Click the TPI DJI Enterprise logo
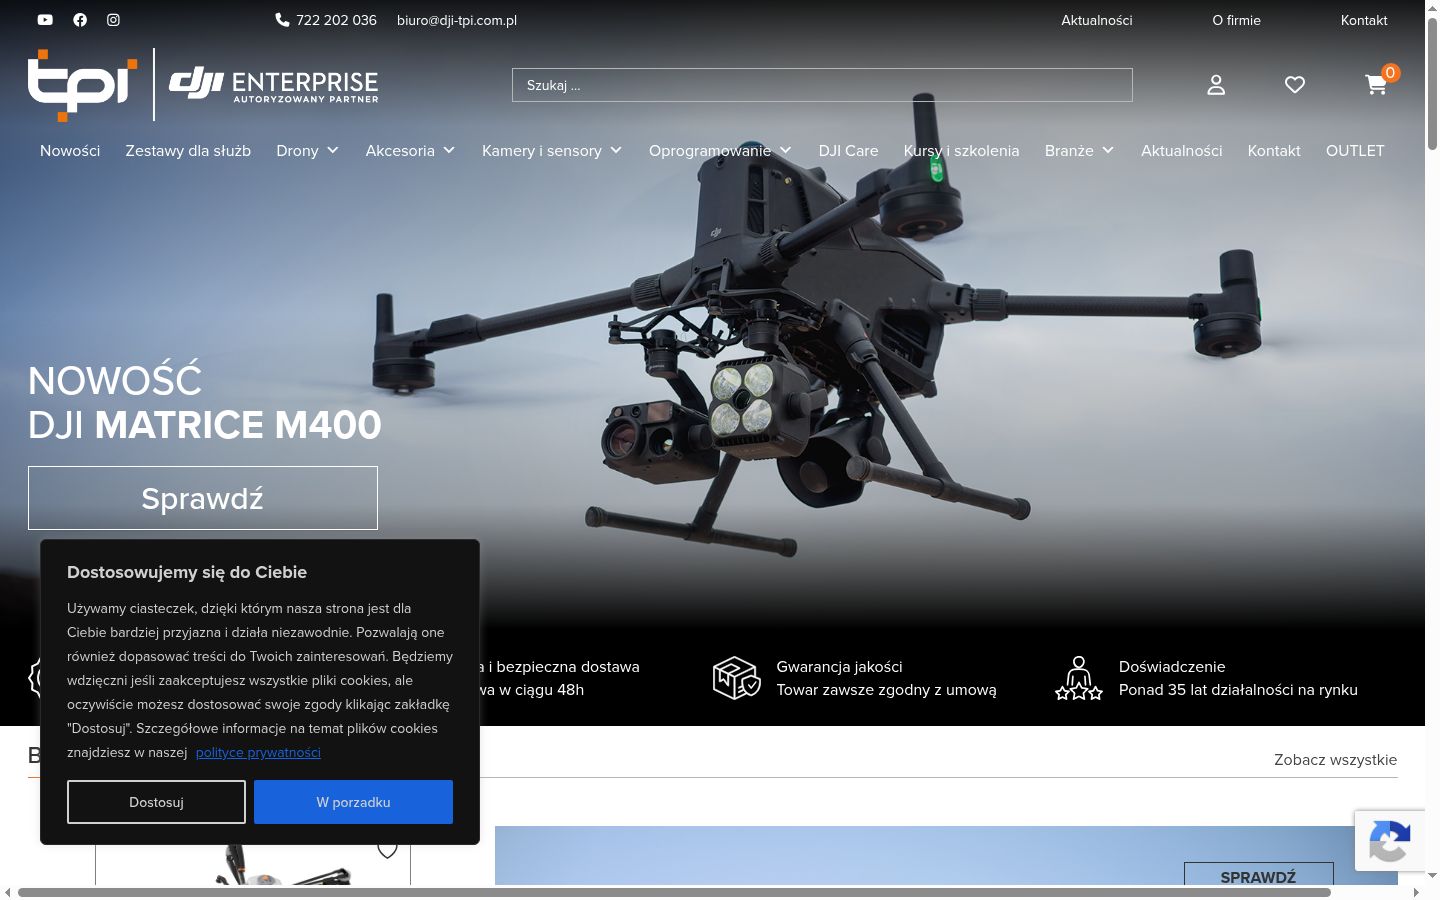The height and width of the screenshot is (900, 1440). pyautogui.click(x=203, y=85)
